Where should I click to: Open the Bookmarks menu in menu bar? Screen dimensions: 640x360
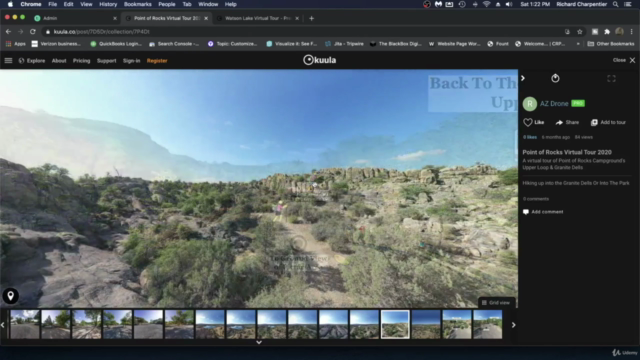pyautogui.click(x=138, y=4)
